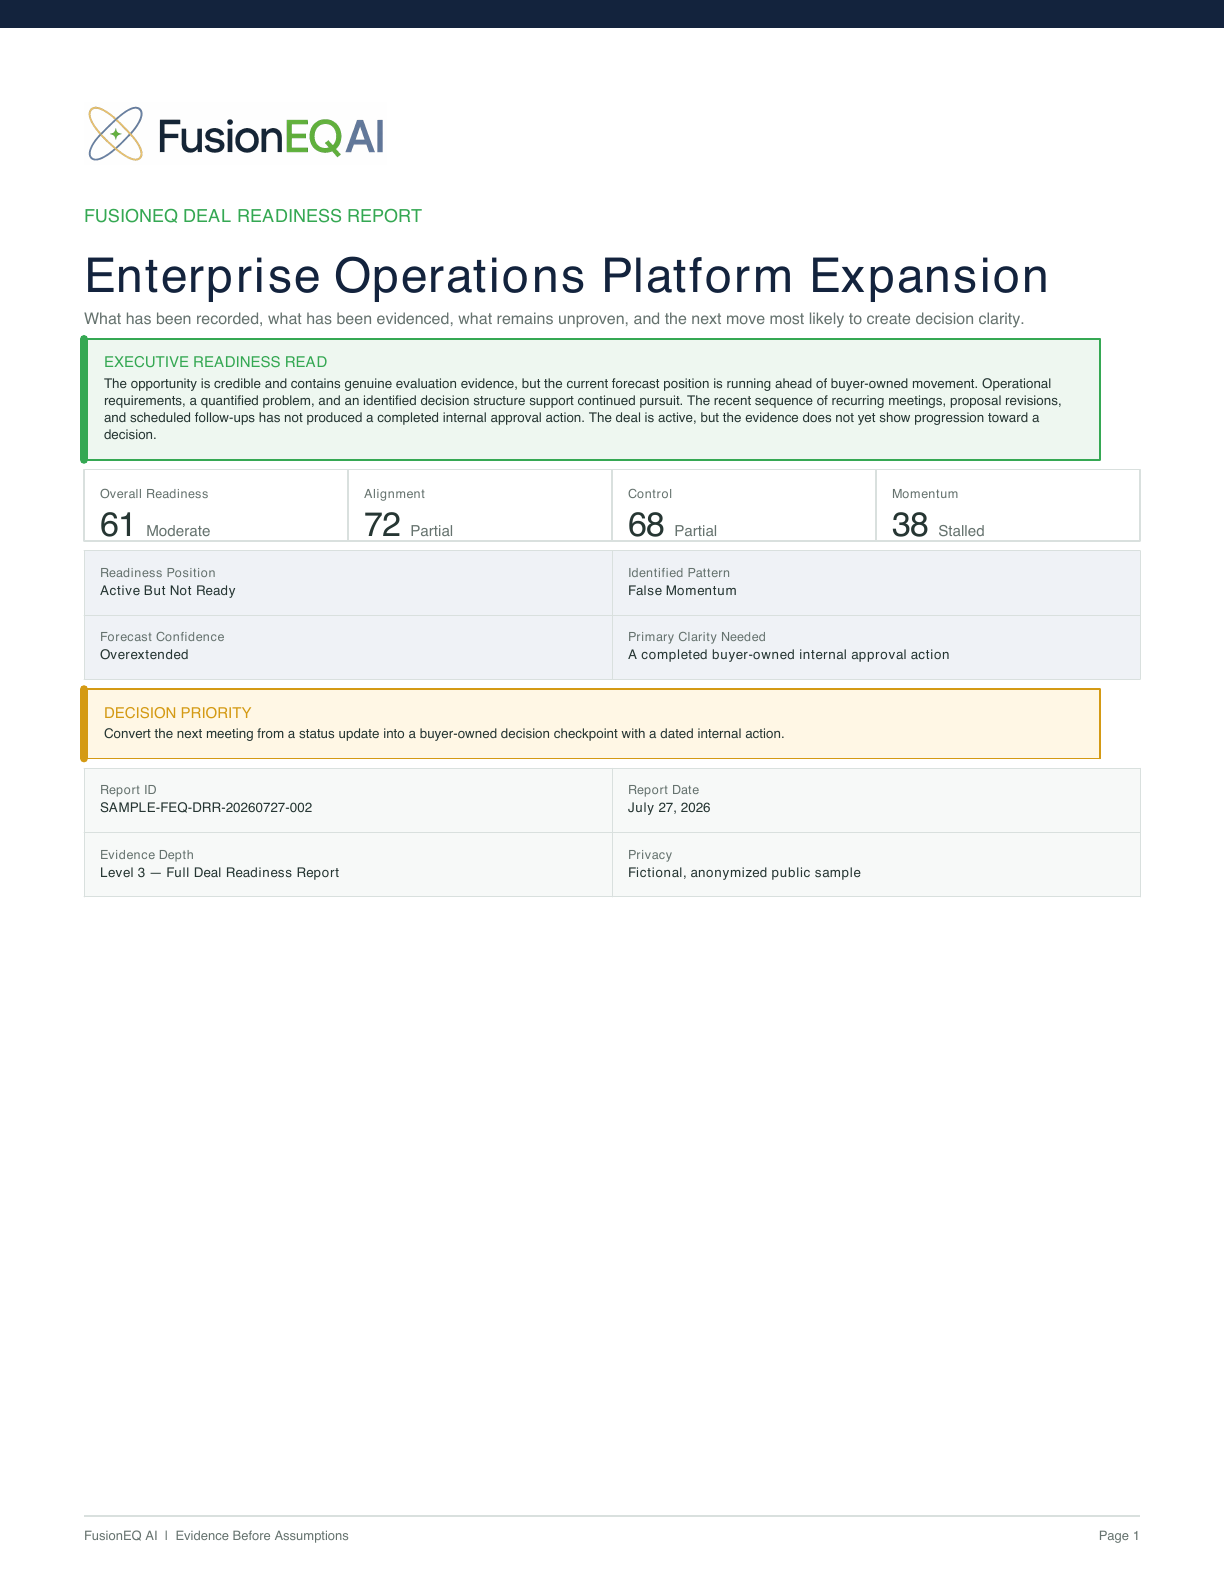Select the value 'False Momentum'

click(x=682, y=591)
